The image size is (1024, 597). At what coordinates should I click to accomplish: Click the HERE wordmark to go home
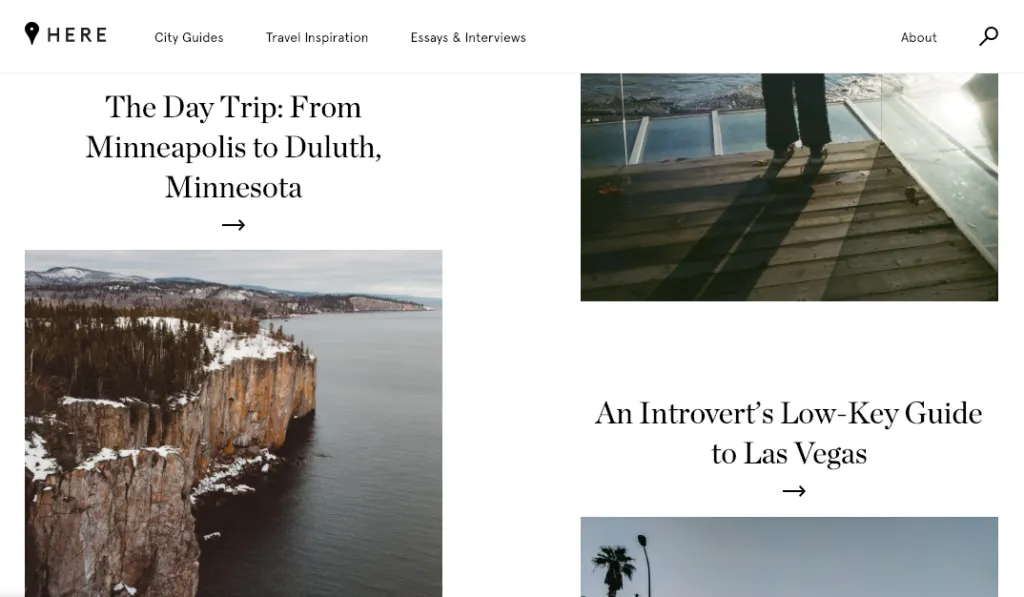coord(77,35)
